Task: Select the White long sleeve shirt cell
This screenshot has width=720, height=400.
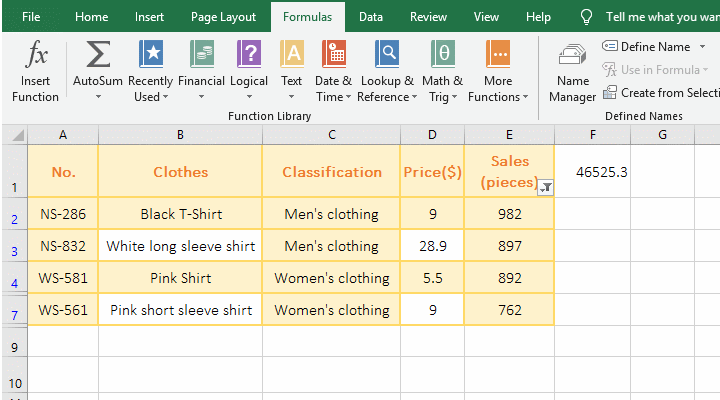Action: click(180, 246)
